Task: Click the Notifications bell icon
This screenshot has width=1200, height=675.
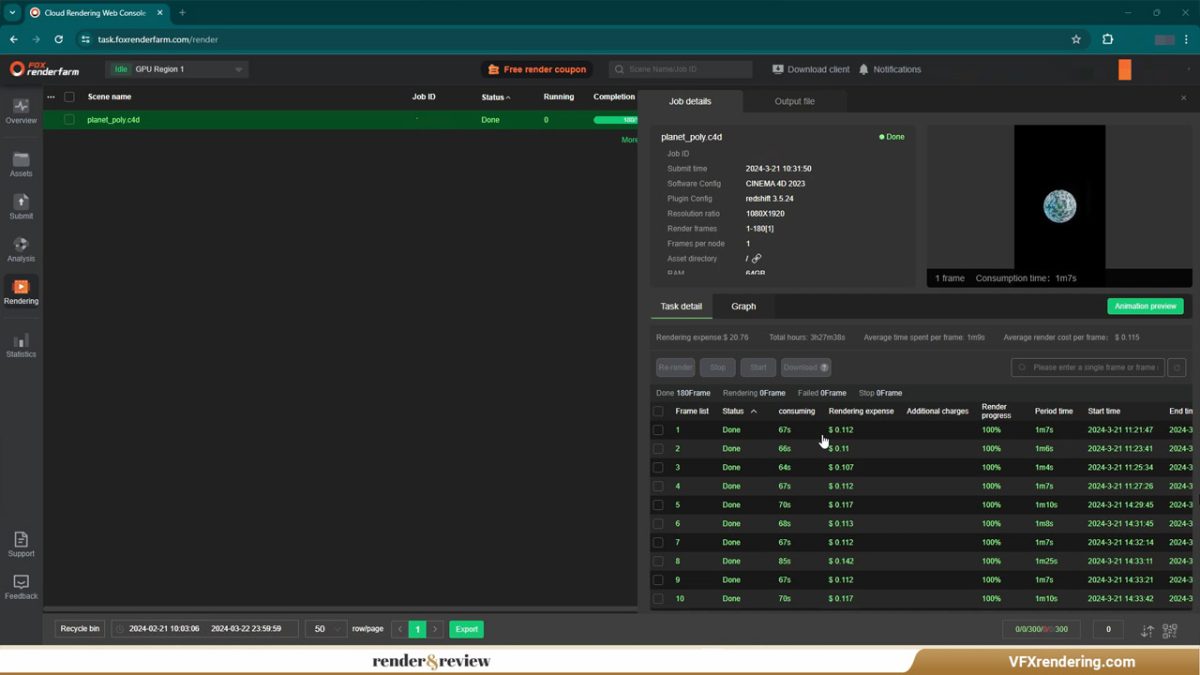Action: (864, 69)
